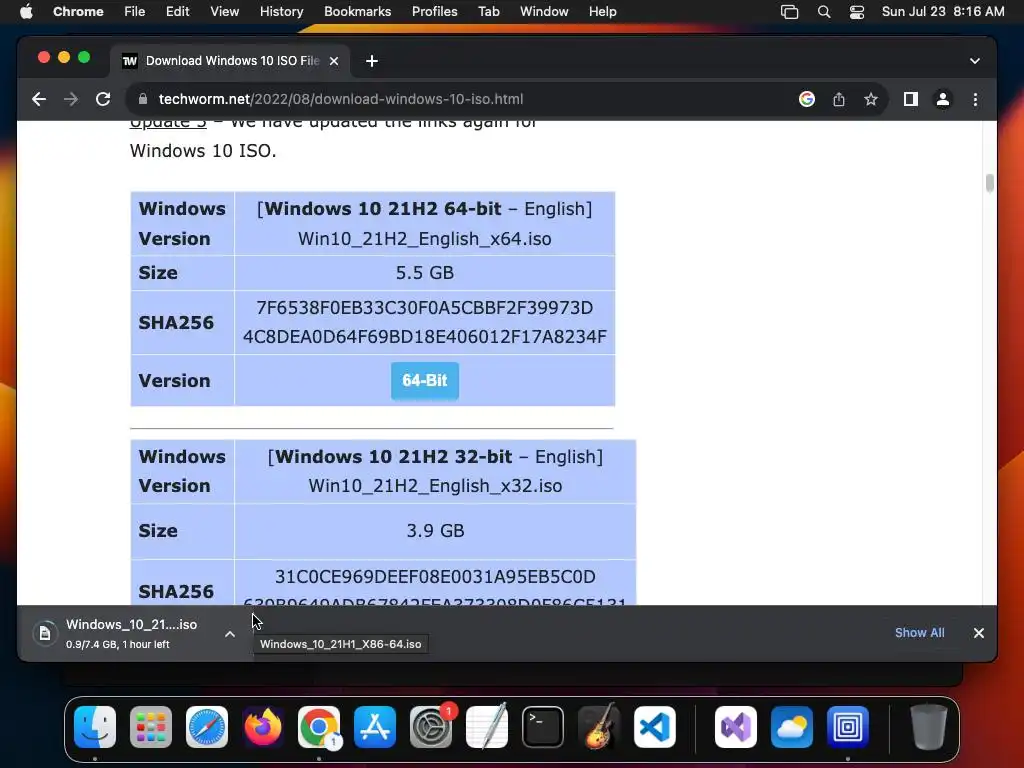Click the Chrome icon in the Dock
The image size is (1024, 768).
(319, 727)
